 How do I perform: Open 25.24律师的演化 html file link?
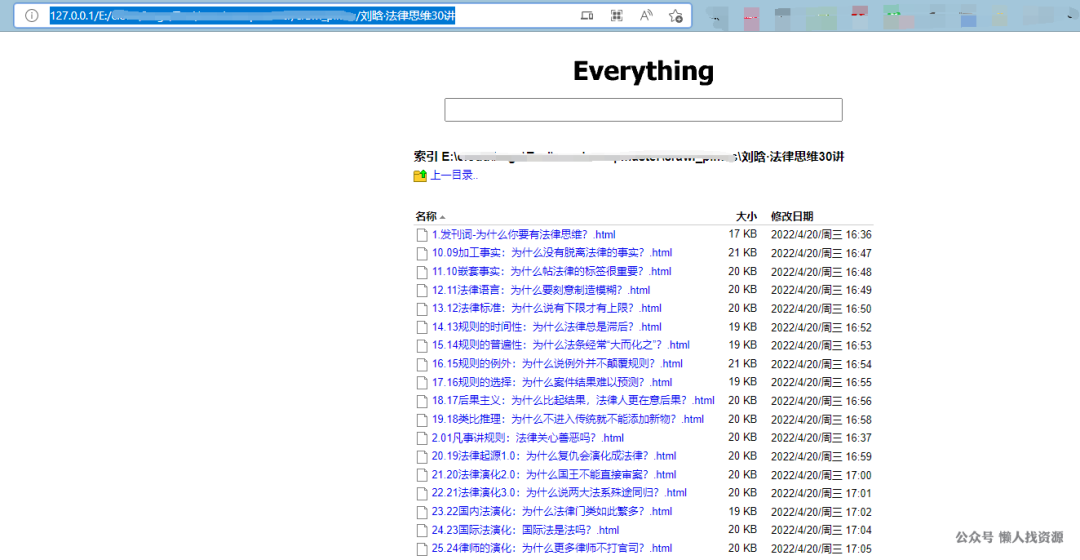coord(552,548)
